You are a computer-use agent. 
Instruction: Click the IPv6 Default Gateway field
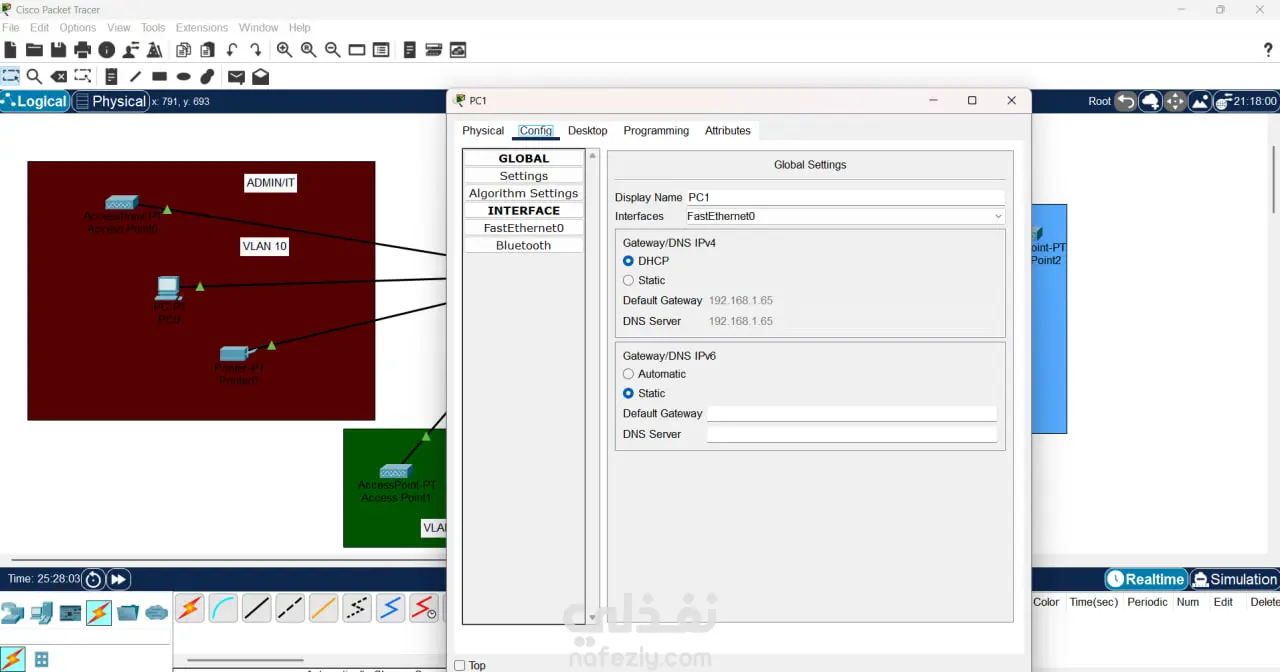[x=852, y=413]
